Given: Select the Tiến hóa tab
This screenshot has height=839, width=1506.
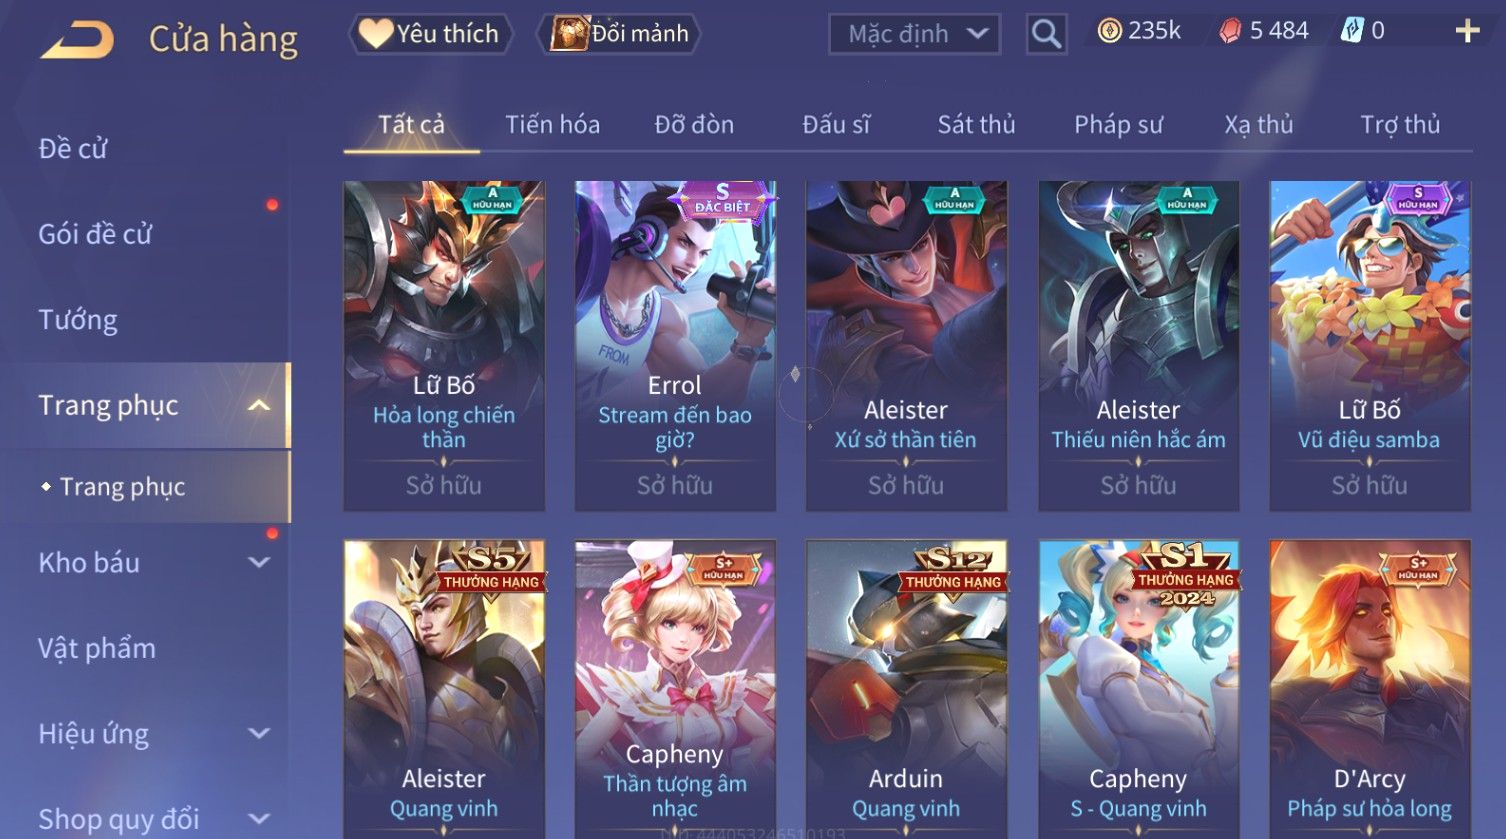Looking at the screenshot, I should click(x=552, y=125).
